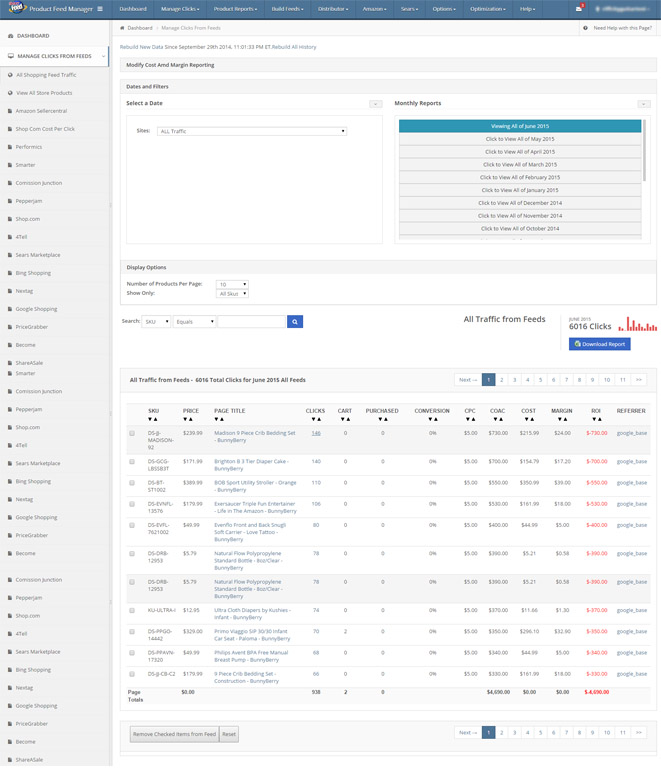Check the Philips Avent Breast Pump row
Viewport: 661px width, 768px height.
coord(132,653)
